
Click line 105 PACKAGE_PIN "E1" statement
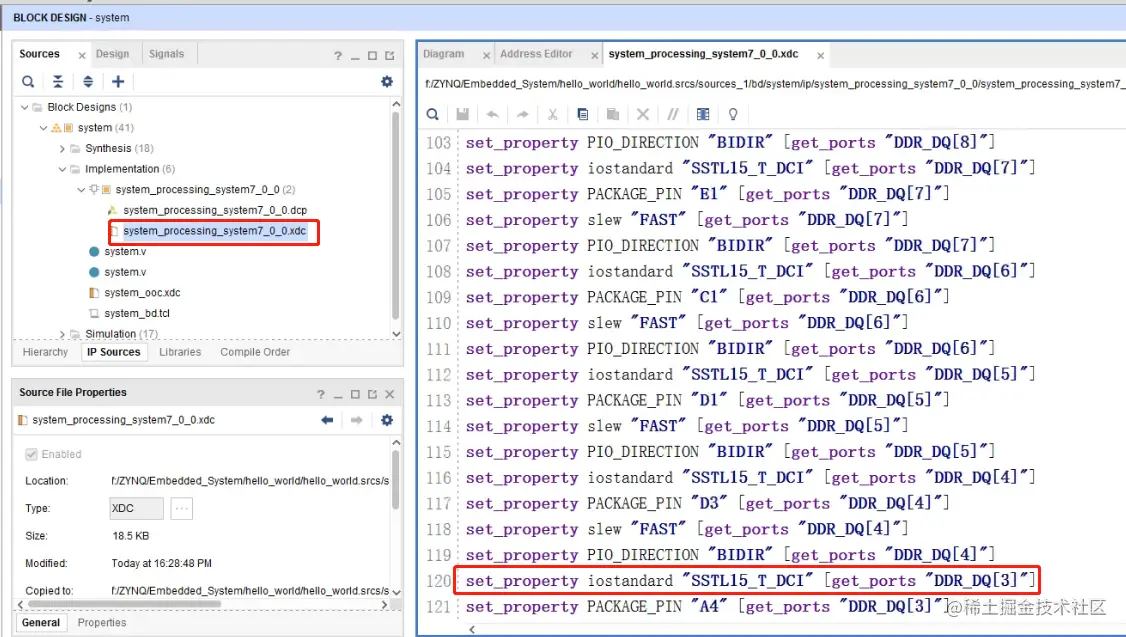707,194
